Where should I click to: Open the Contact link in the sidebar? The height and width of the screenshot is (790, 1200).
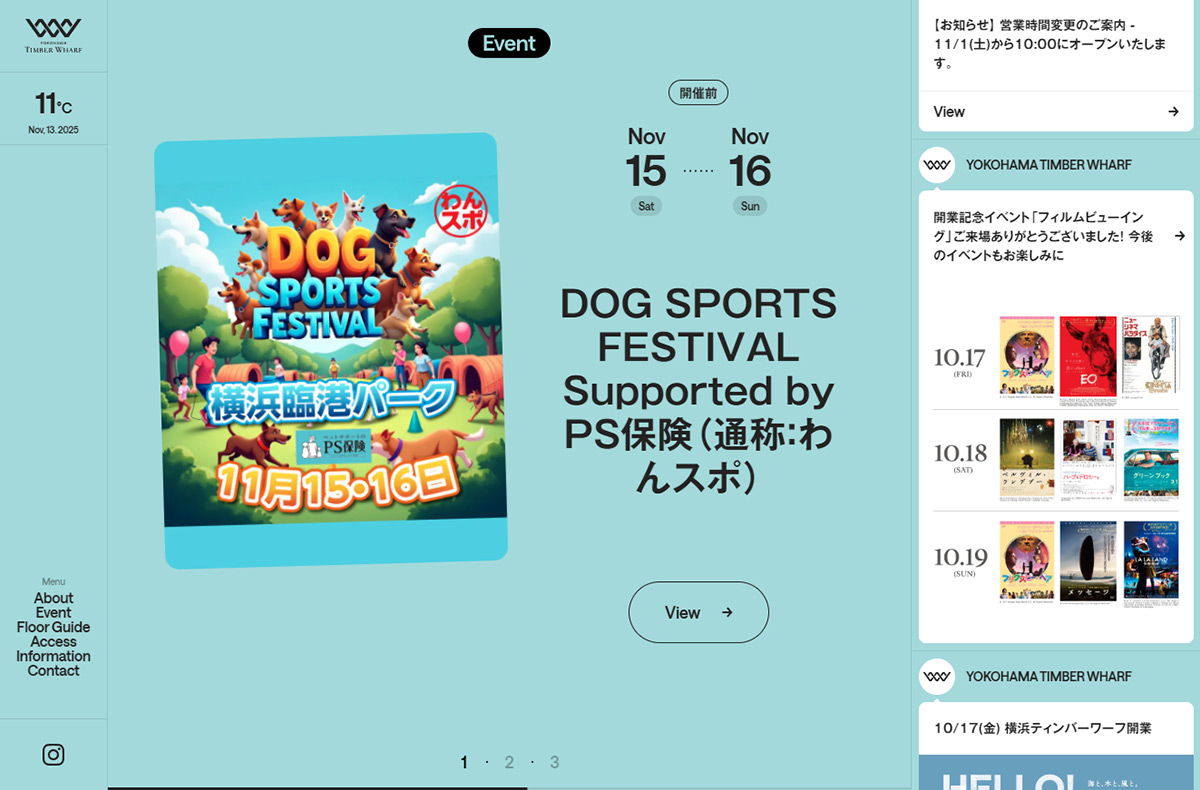click(53, 671)
